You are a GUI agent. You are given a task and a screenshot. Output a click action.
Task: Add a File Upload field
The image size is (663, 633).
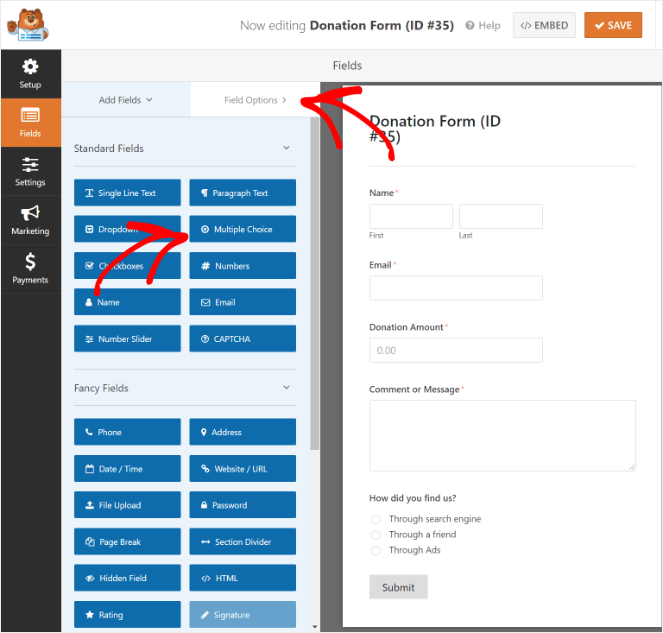(127, 505)
